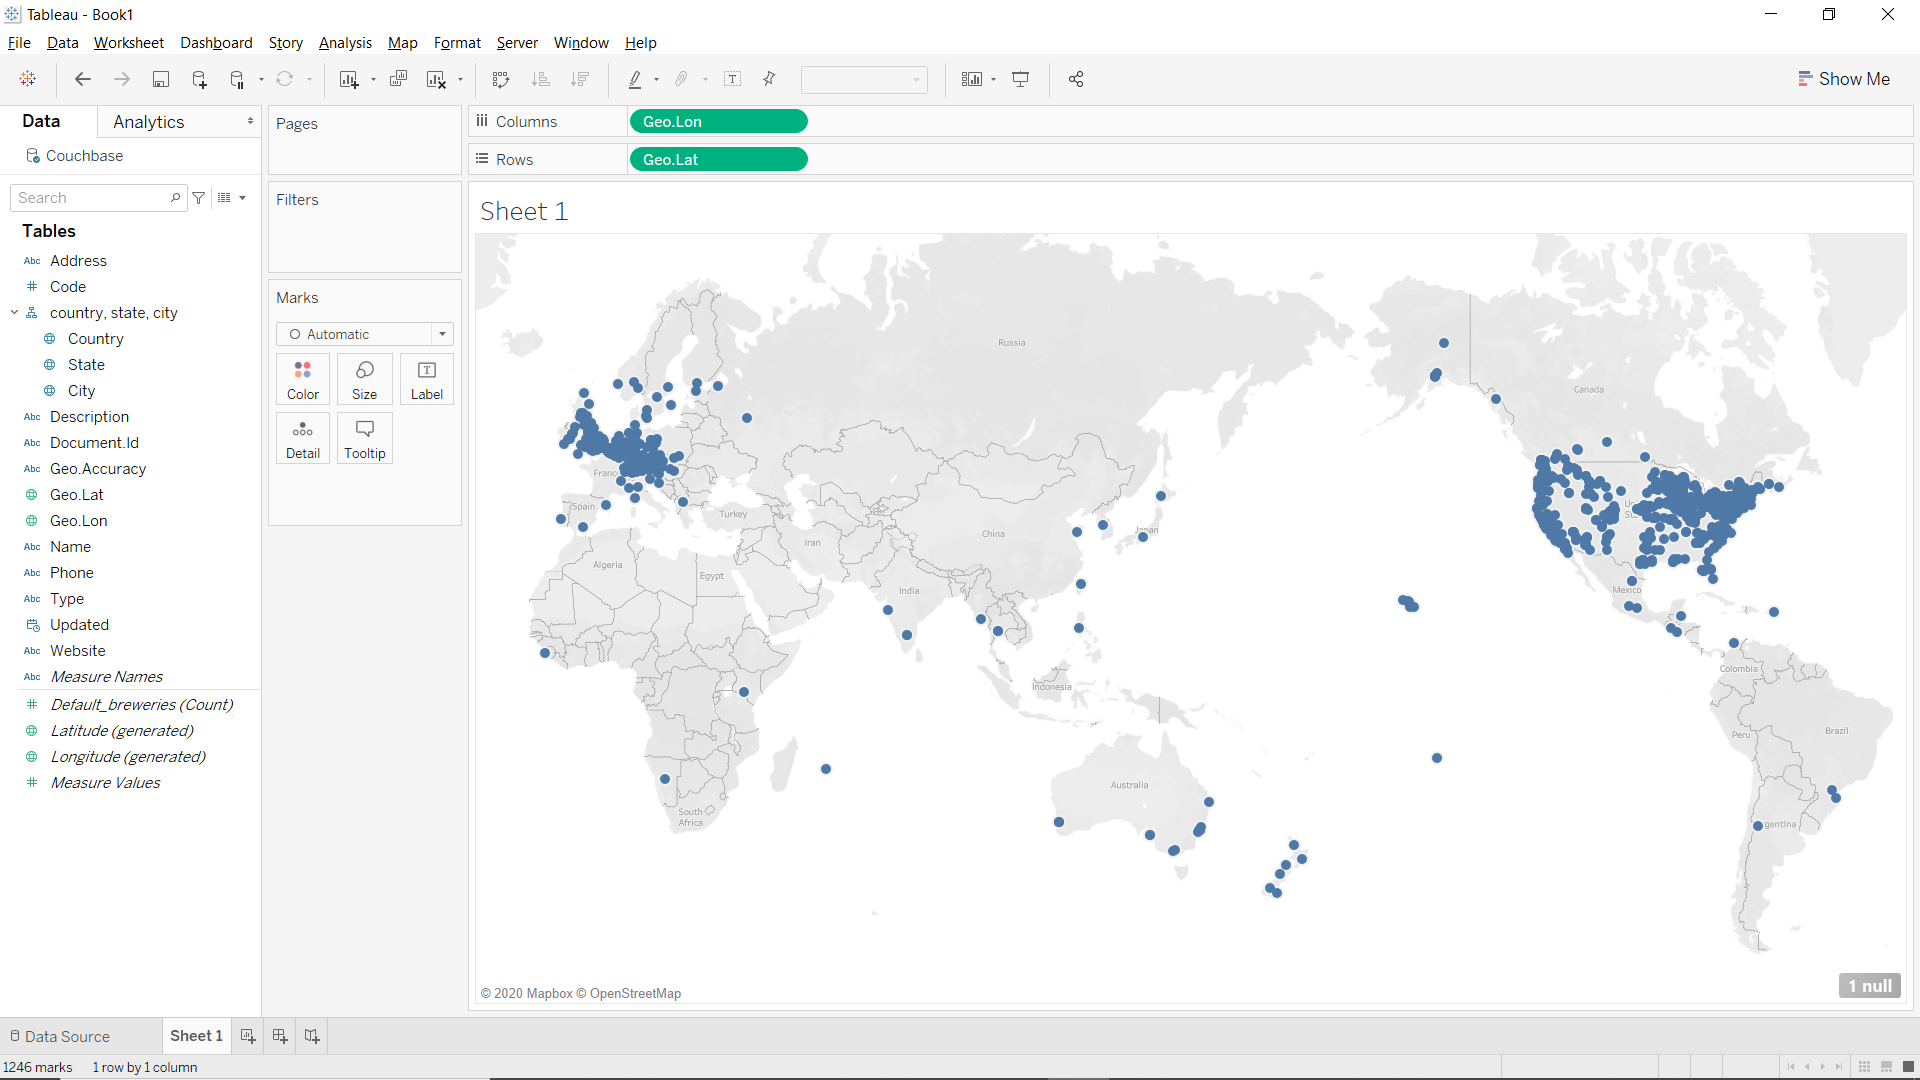
Task: Toggle mark labels with the Label button
Action: [x=426, y=379]
